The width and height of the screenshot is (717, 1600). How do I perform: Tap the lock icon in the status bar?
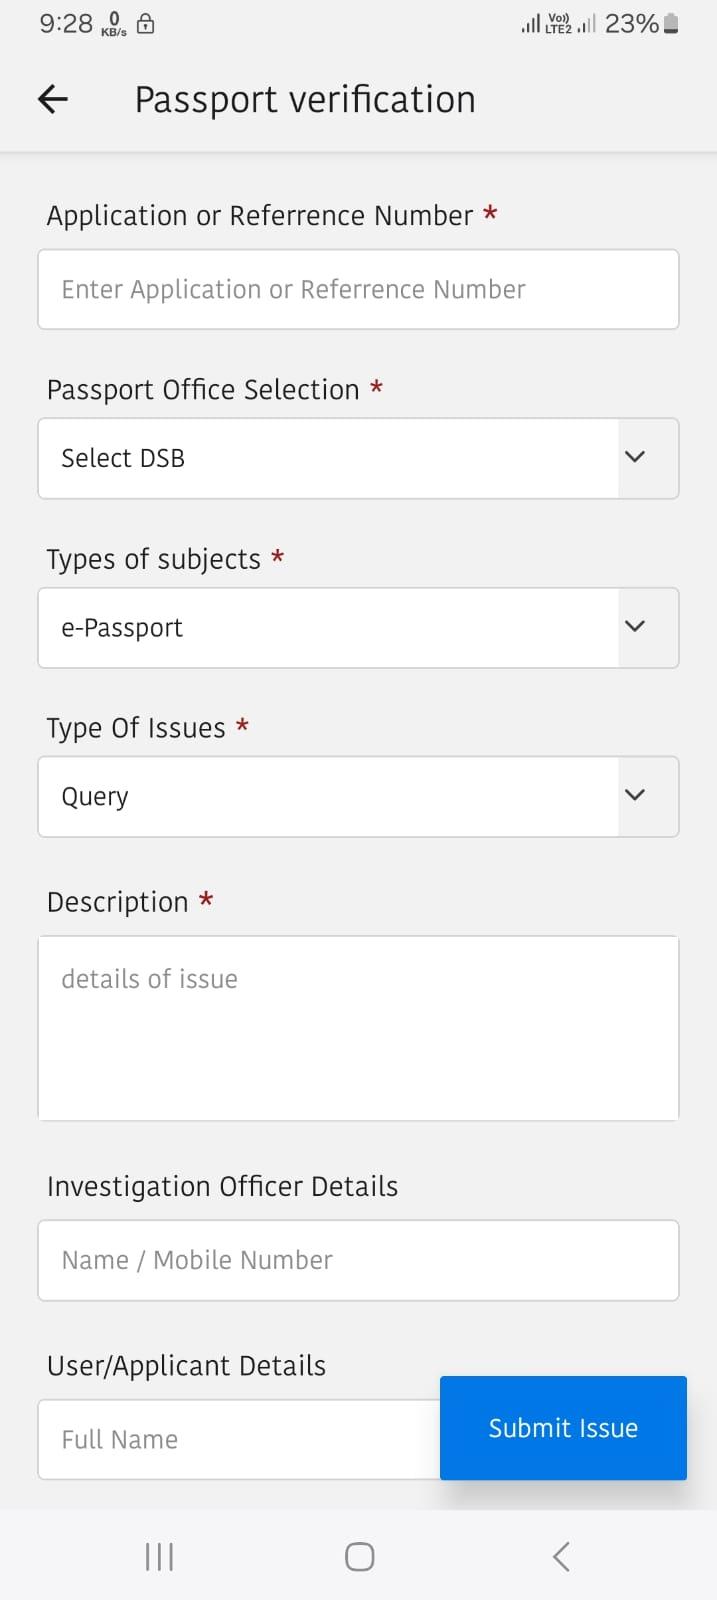(145, 23)
